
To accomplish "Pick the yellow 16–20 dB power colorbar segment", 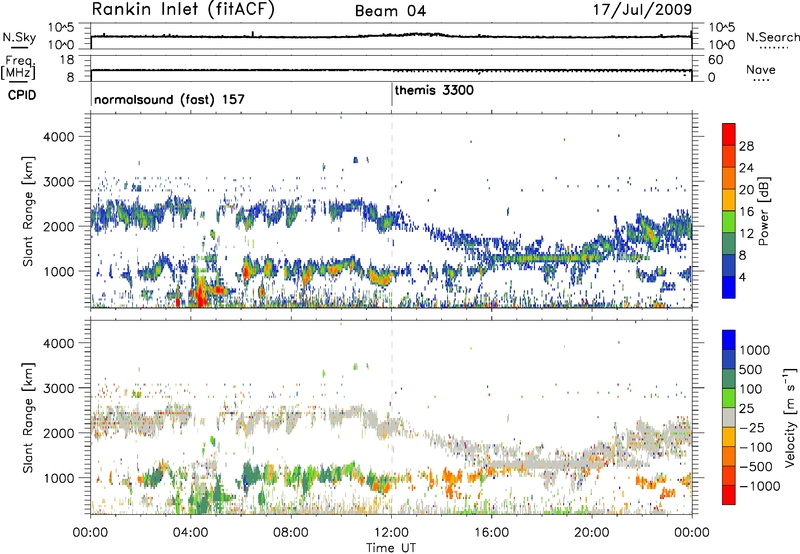I will pos(729,200).
